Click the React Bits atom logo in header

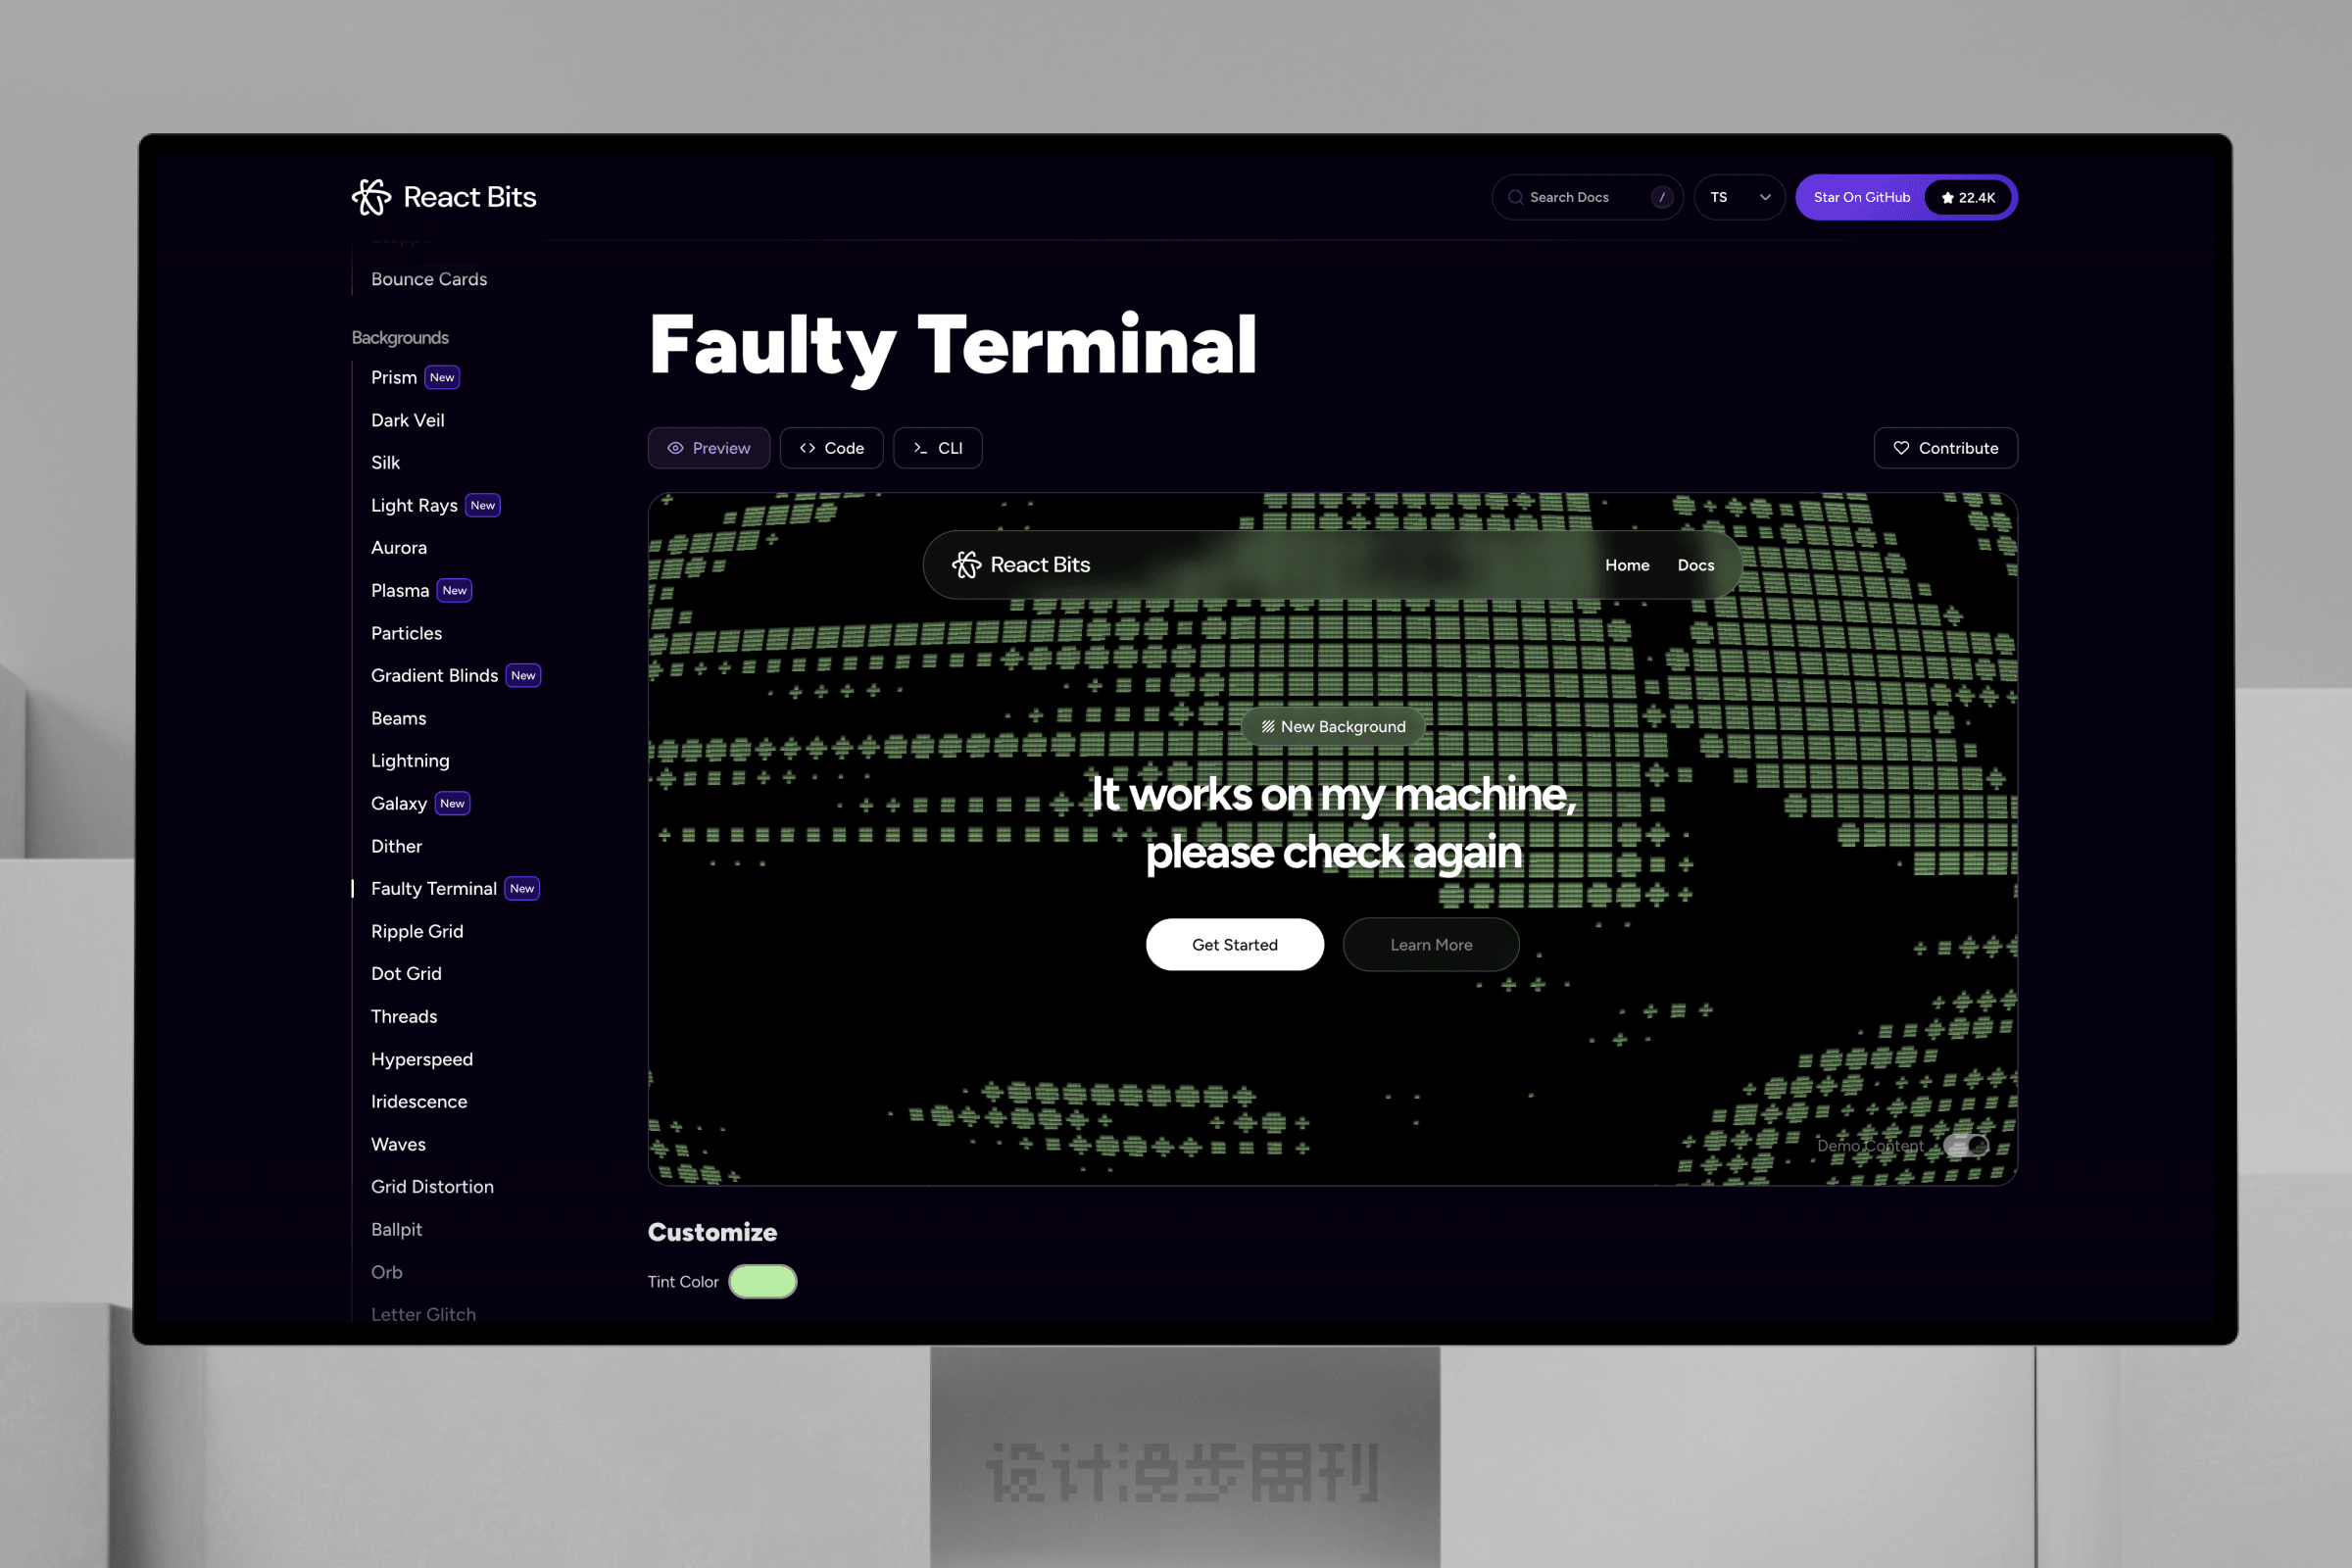click(x=371, y=197)
